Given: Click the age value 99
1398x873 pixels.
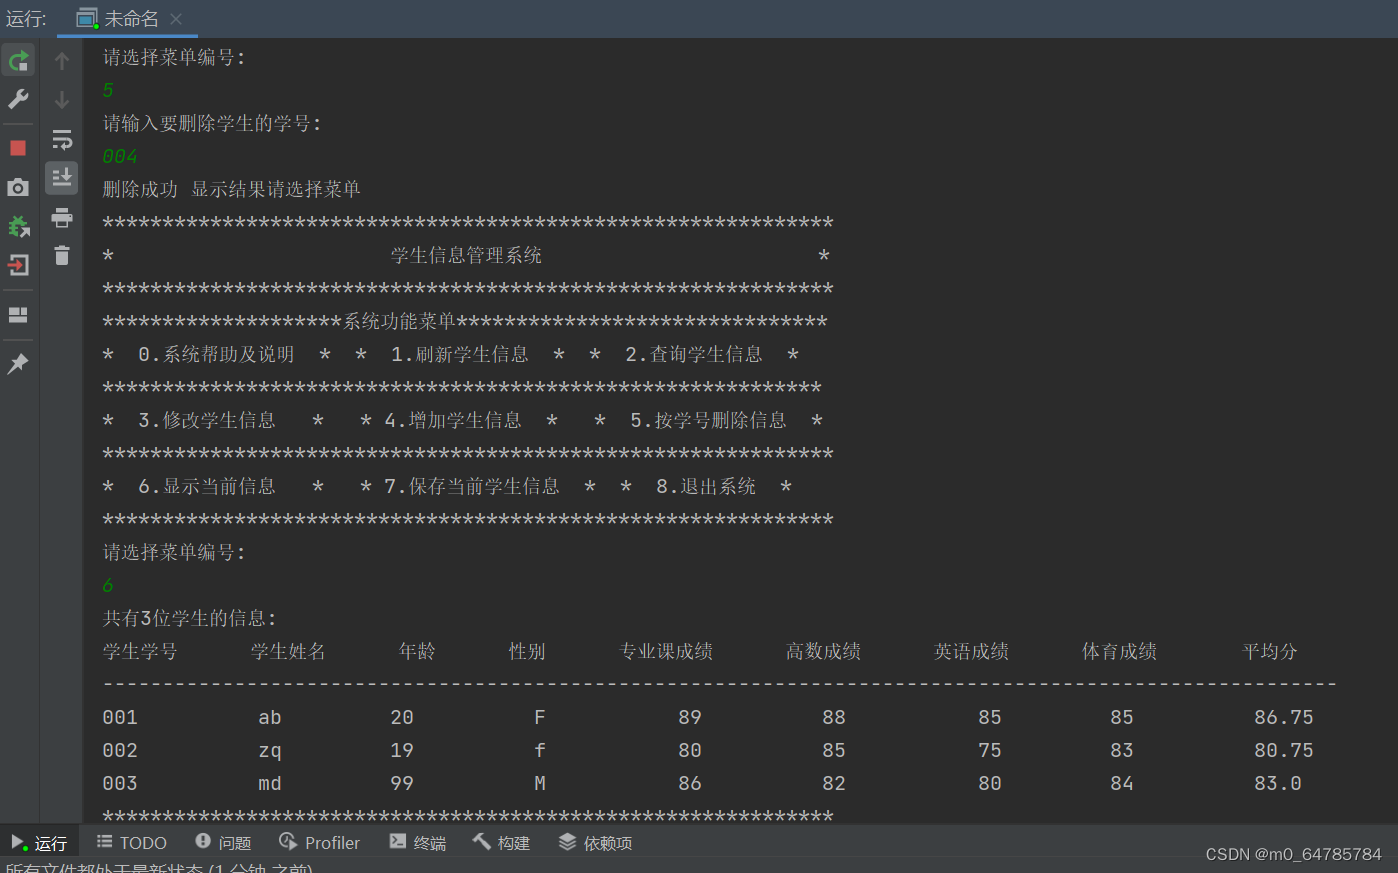Looking at the screenshot, I should point(402,783).
